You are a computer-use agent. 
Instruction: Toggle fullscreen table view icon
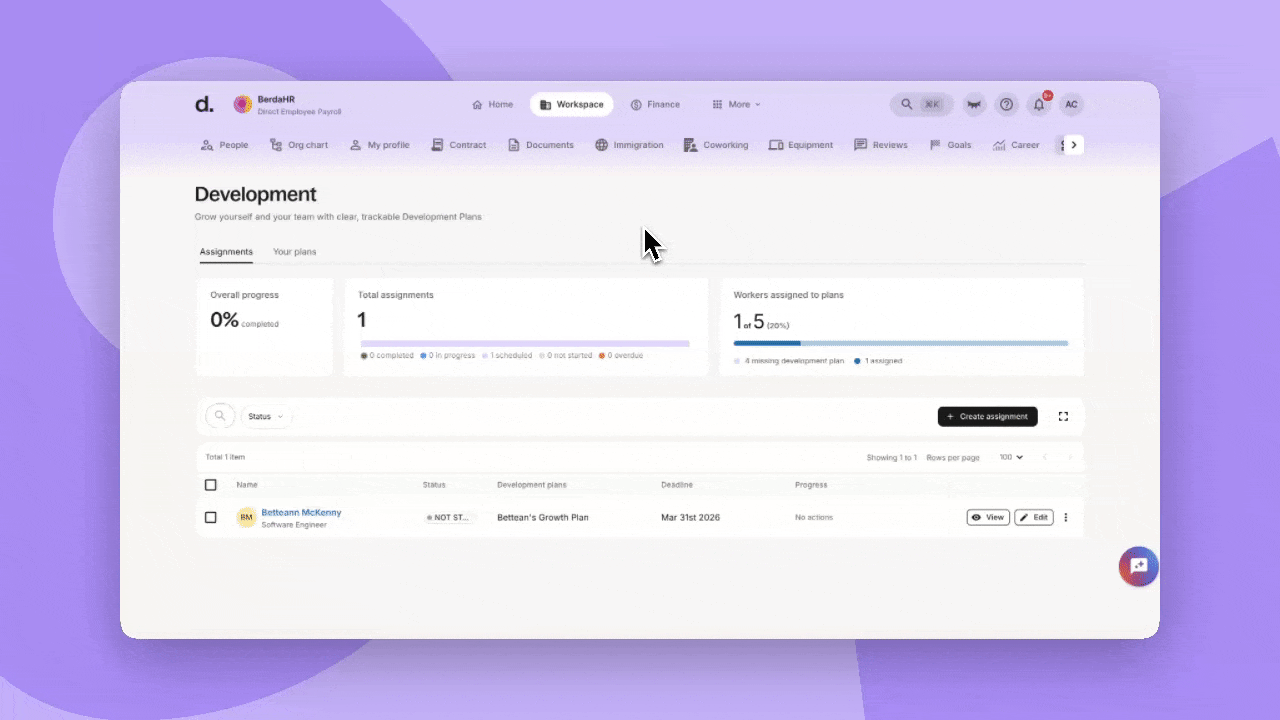pyautogui.click(x=1063, y=416)
